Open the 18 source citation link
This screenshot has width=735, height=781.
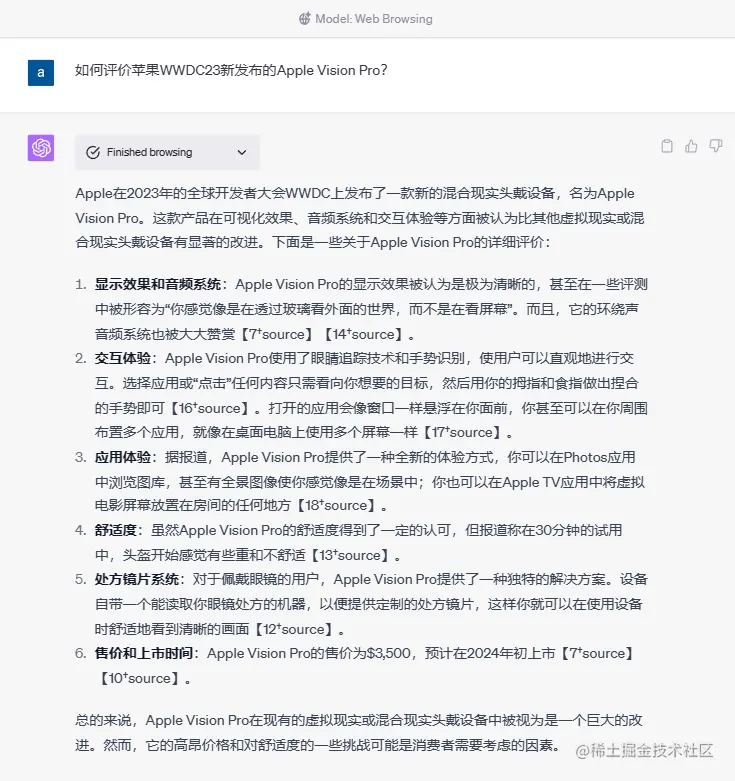[335, 506]
